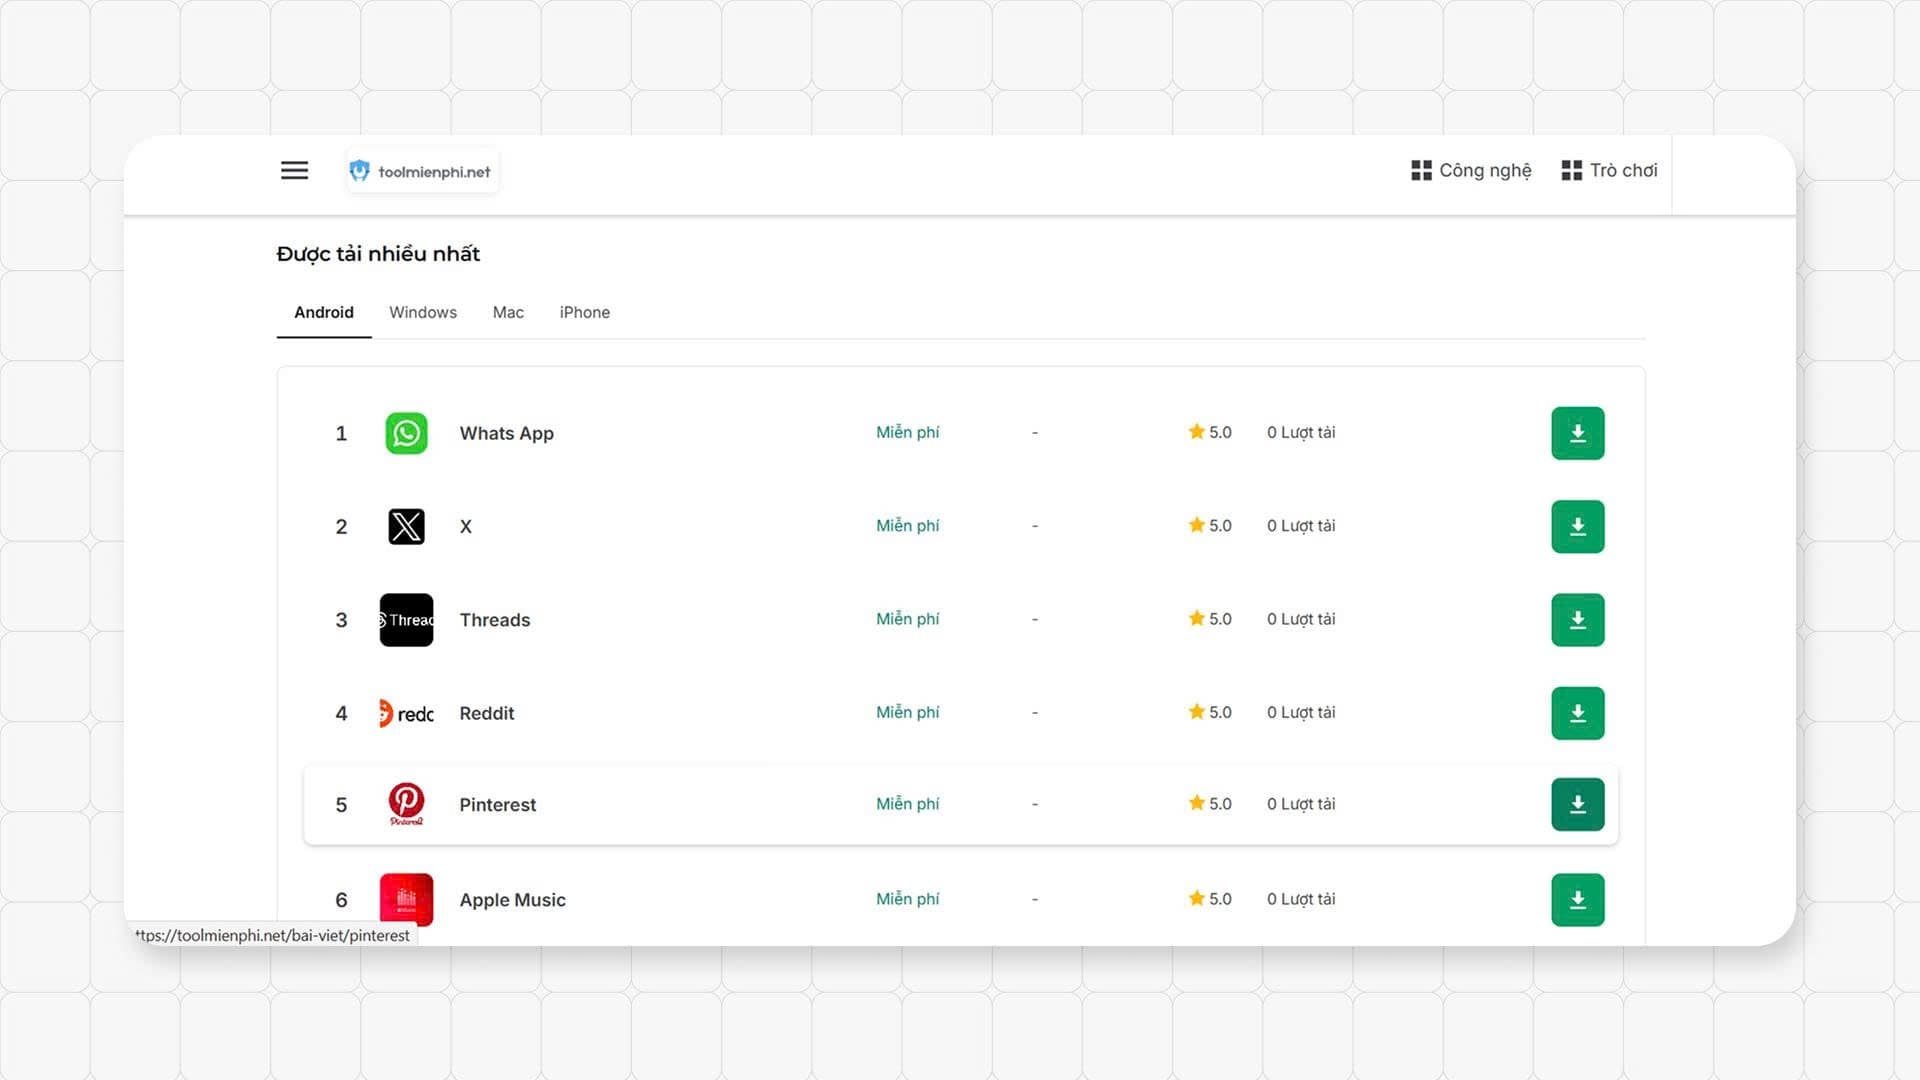Open the WhatsApp app icon
The height and width of the screenshot is (1080, 1920).
pyautogui.click(x=406, y=433)
